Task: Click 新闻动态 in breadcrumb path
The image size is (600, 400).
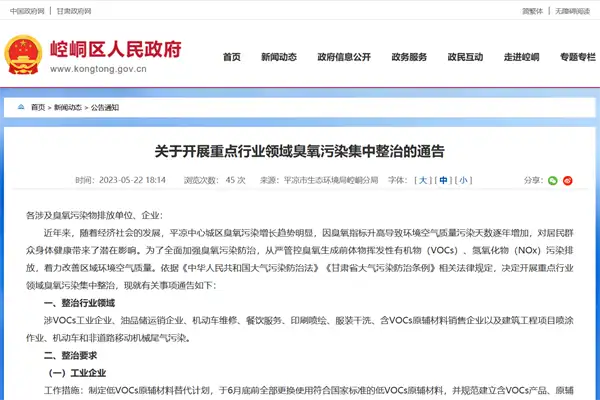Action: (x=68, y=106)
